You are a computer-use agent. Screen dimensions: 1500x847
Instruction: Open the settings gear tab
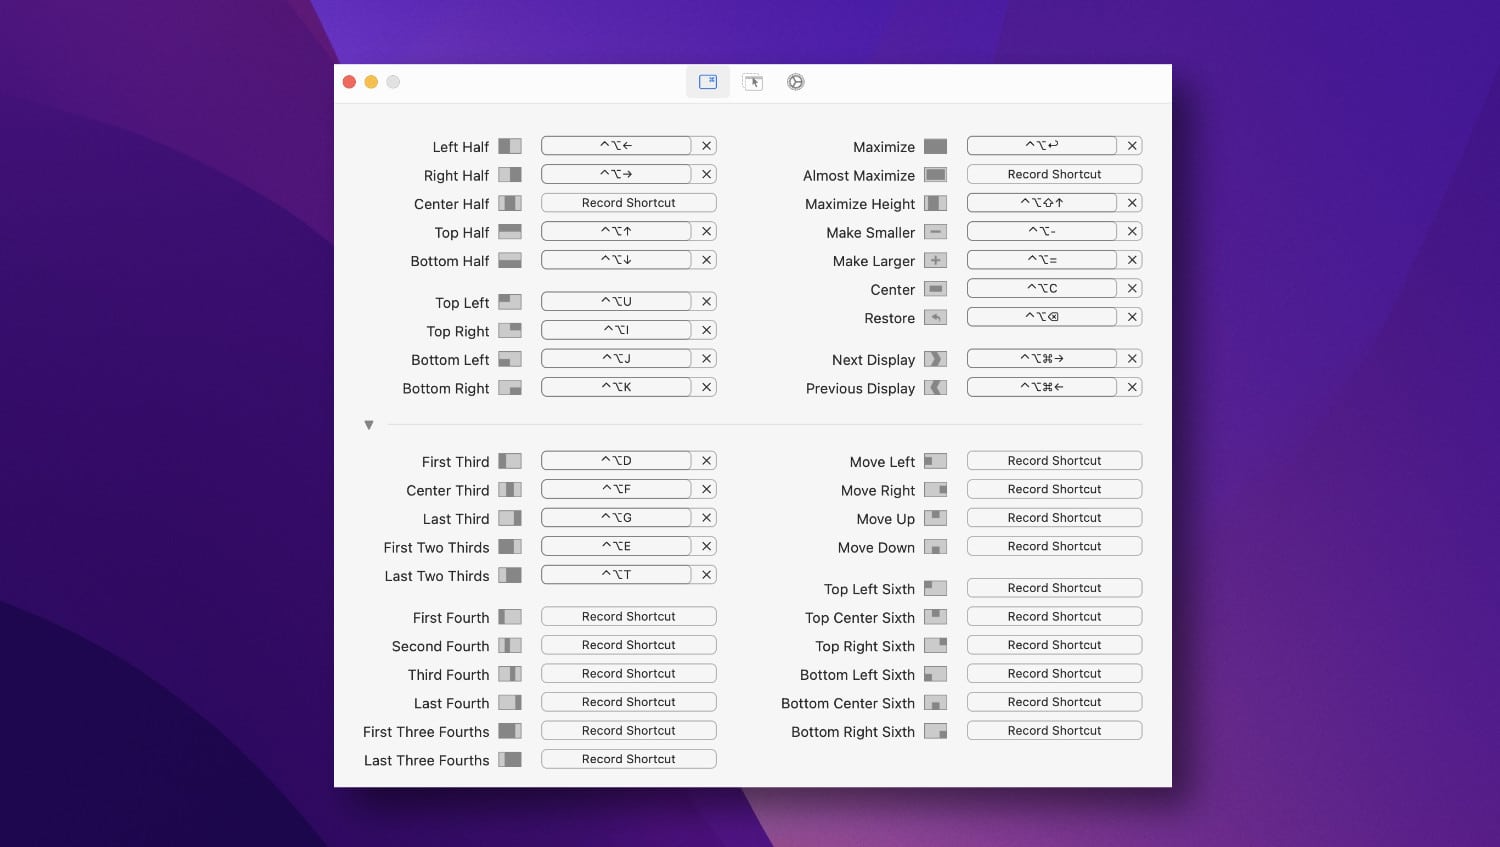tap(795, 82)
